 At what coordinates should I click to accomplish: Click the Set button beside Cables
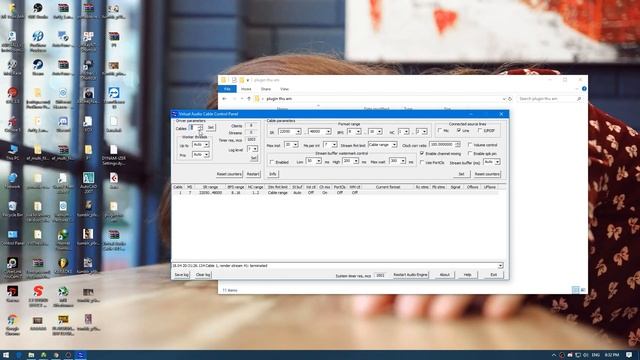(211, 128)
